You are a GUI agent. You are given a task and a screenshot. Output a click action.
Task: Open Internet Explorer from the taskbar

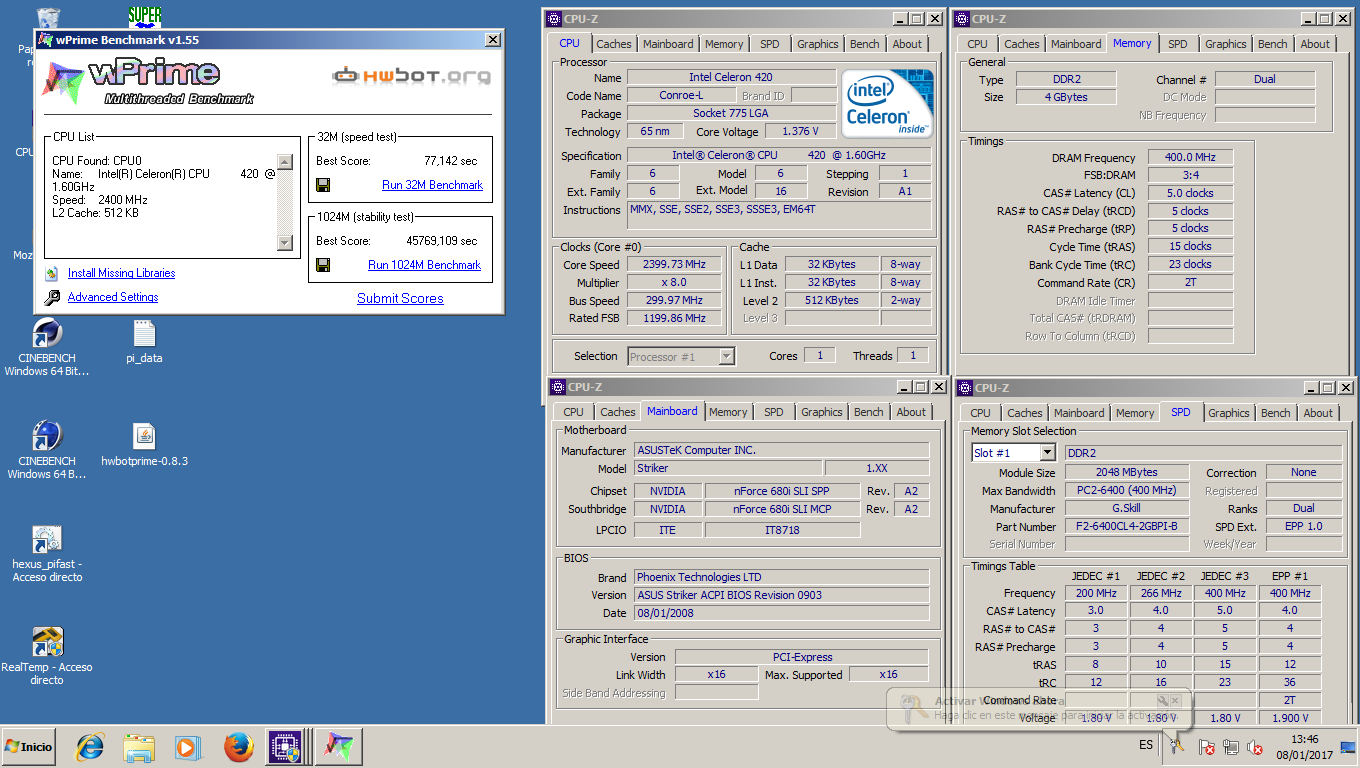[x=90, y=747]
